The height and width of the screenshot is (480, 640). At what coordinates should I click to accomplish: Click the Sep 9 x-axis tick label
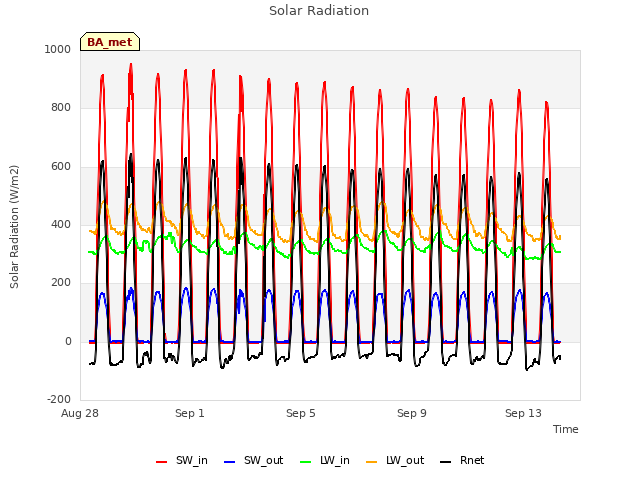click(x=412, y=413)
